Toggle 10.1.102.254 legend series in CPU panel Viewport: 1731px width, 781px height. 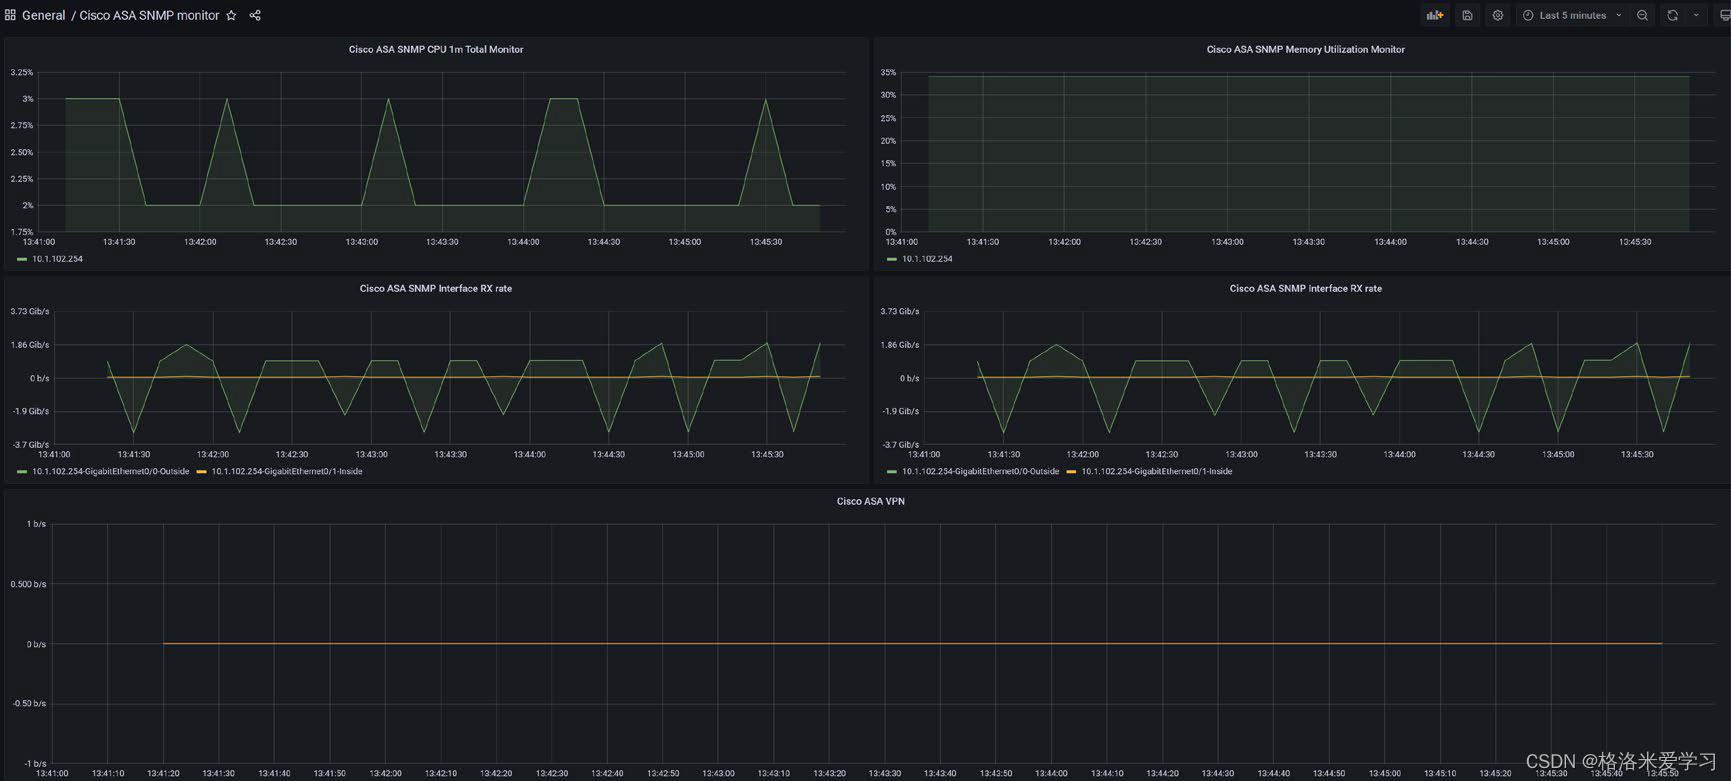click(57, 259)
